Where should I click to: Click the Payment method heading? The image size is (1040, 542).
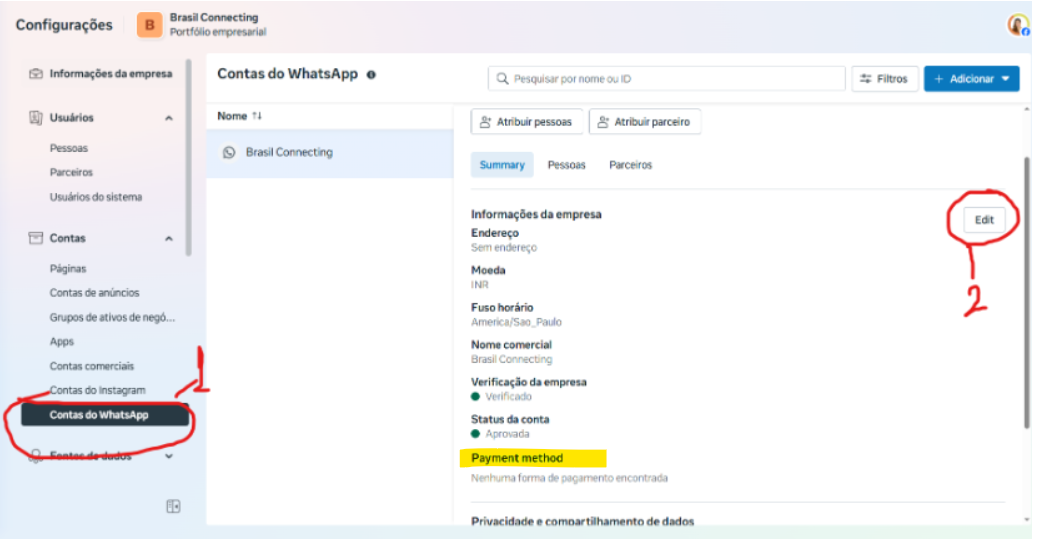click(517, 458)
